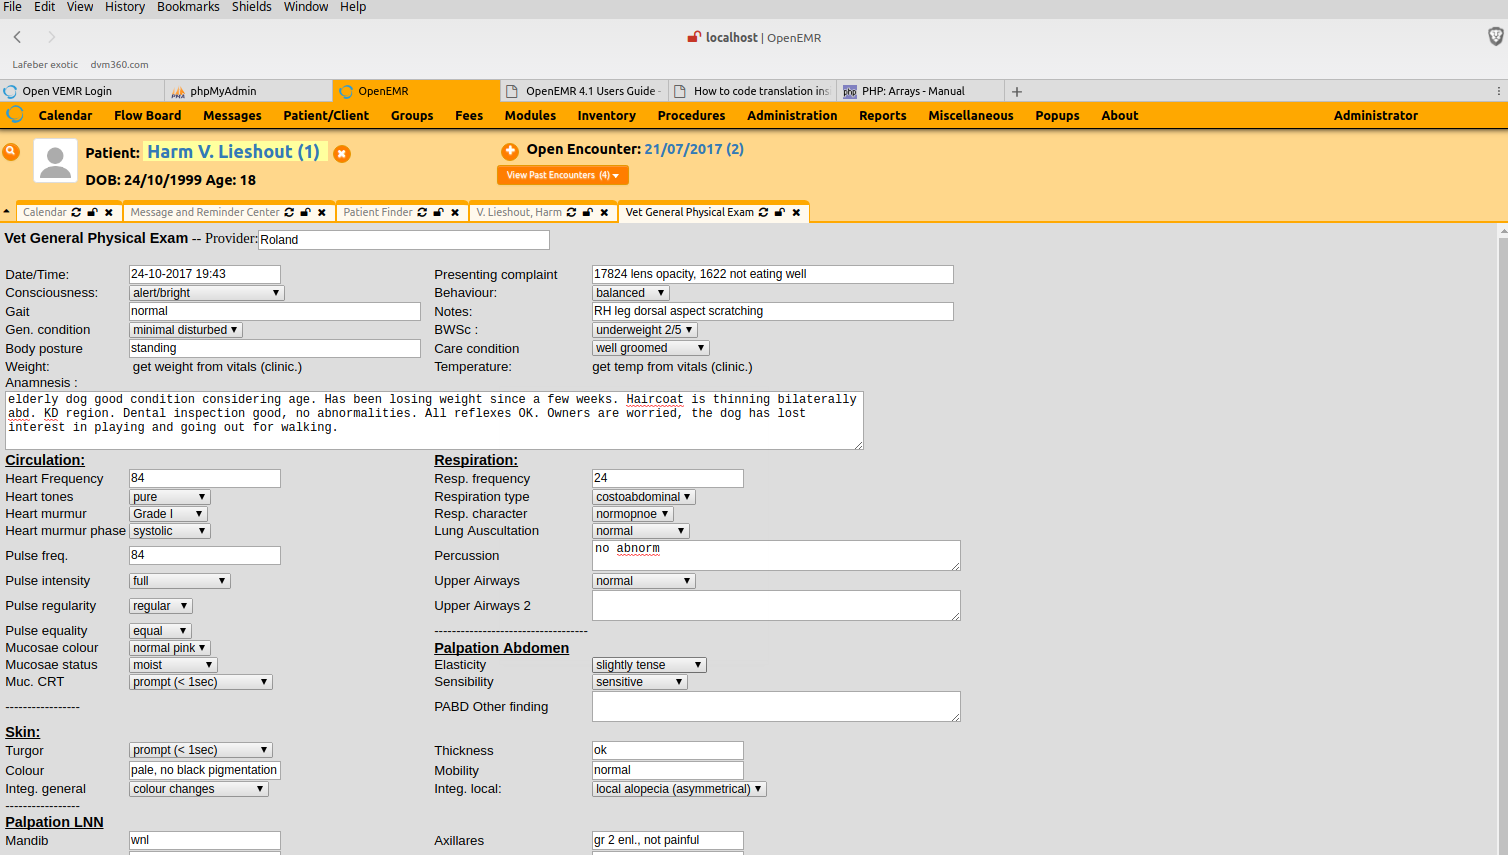Open the Patient/Client menu
The height and width of the screenshot is (855, 1508).
[326, 115]
